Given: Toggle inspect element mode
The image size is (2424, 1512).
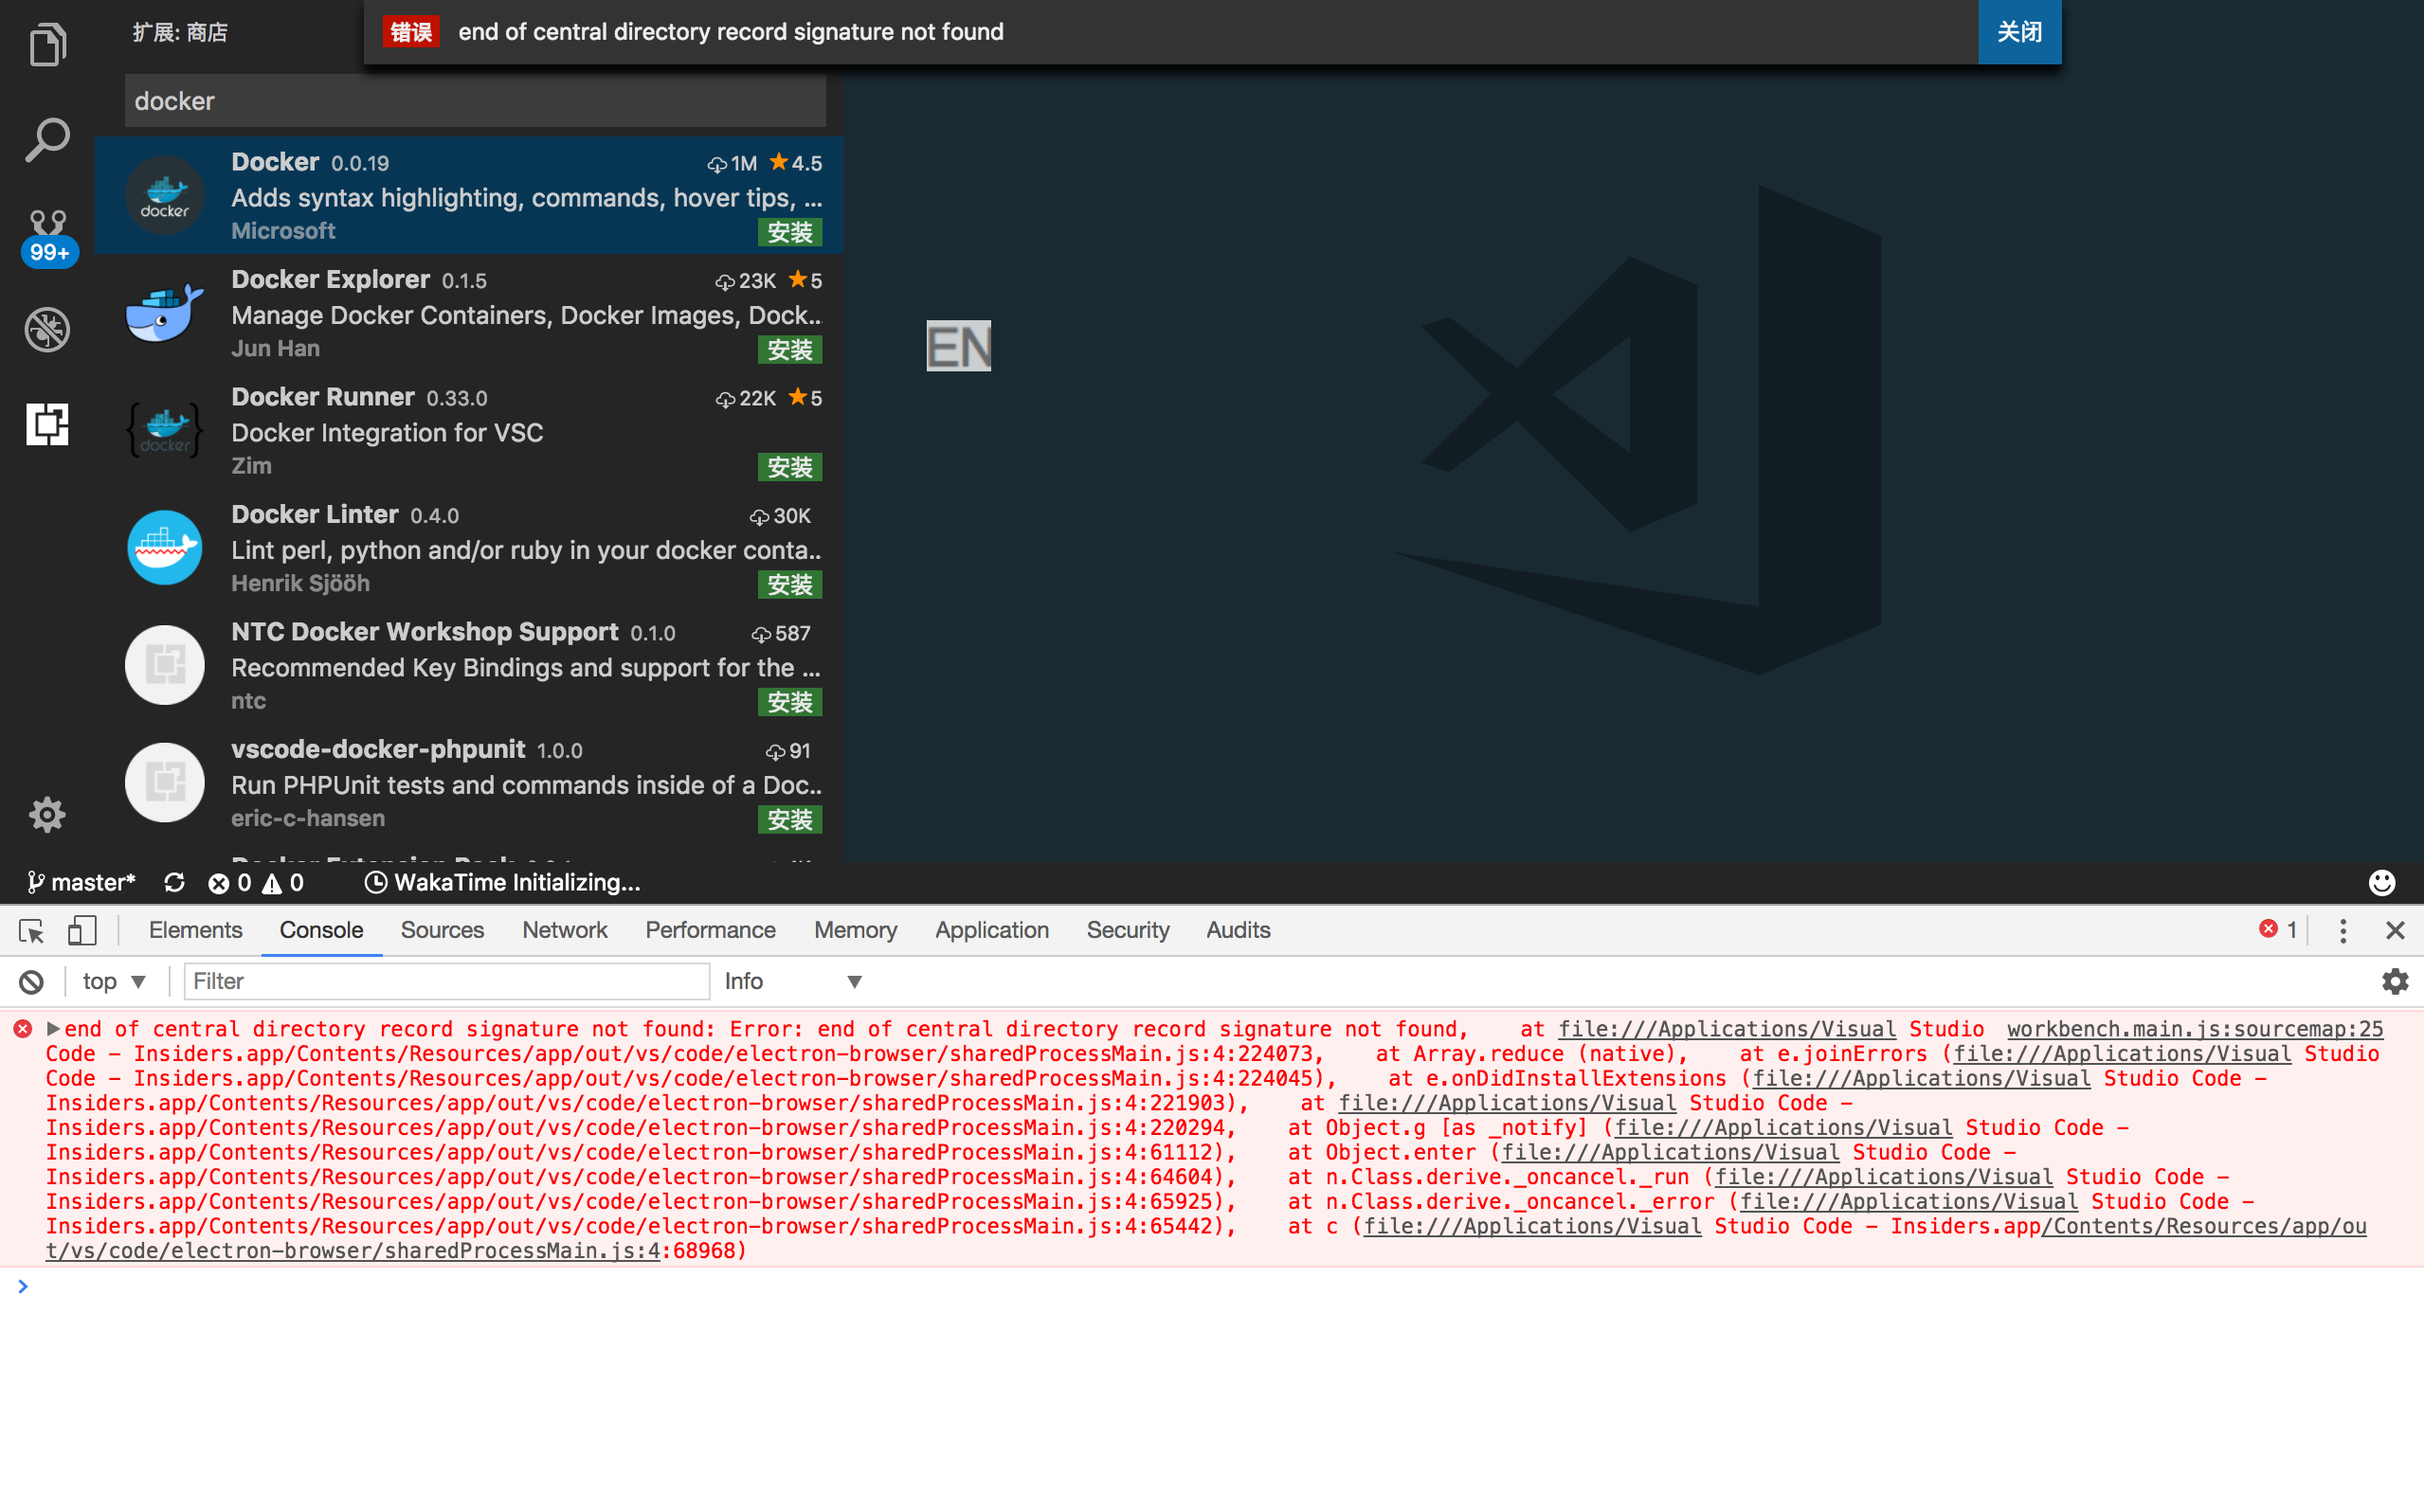Looking at the screenshot, I should click(x=30, y=930).
